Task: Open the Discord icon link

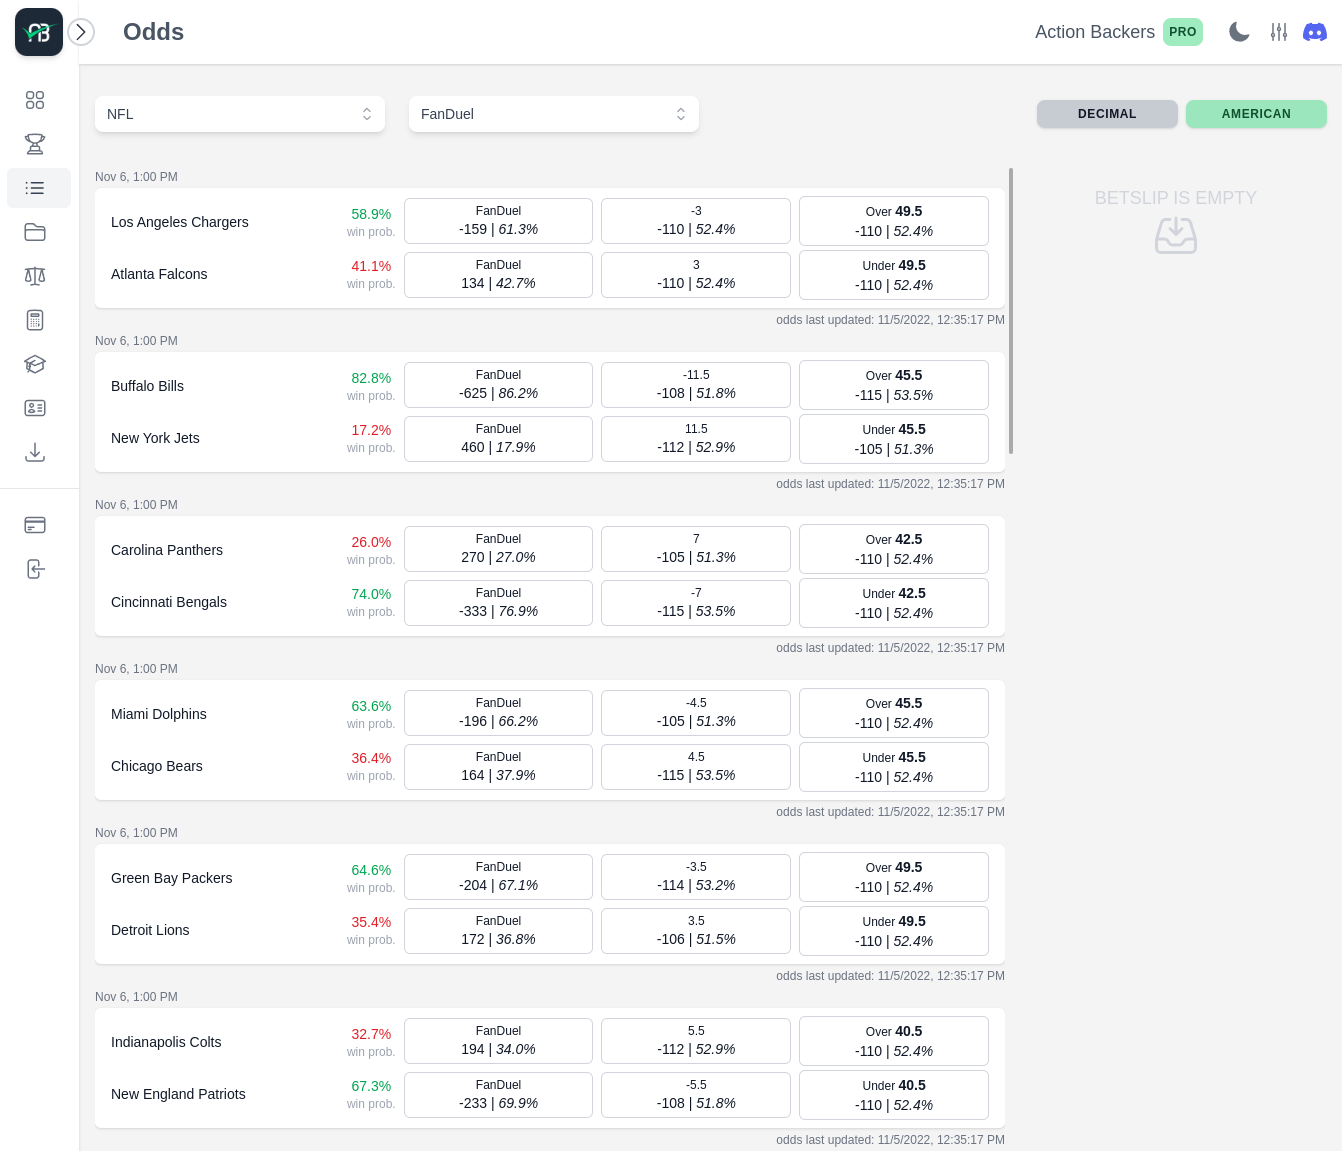Action: click(1315, 32)
